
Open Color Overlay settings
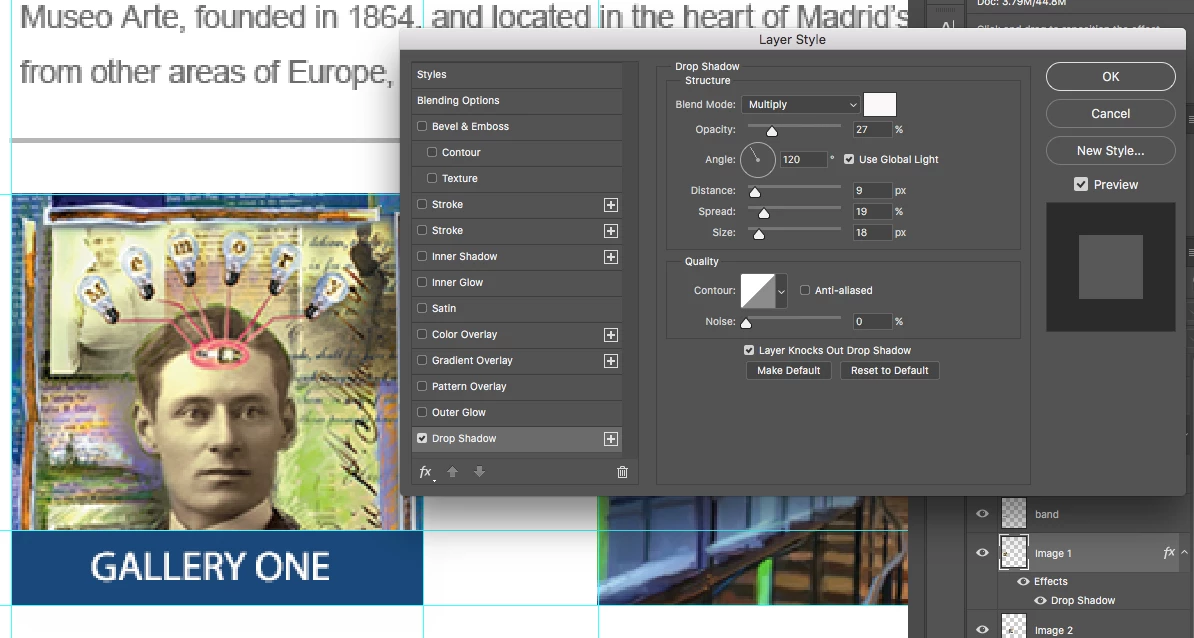pyautogui.click(x=465, y=334)
